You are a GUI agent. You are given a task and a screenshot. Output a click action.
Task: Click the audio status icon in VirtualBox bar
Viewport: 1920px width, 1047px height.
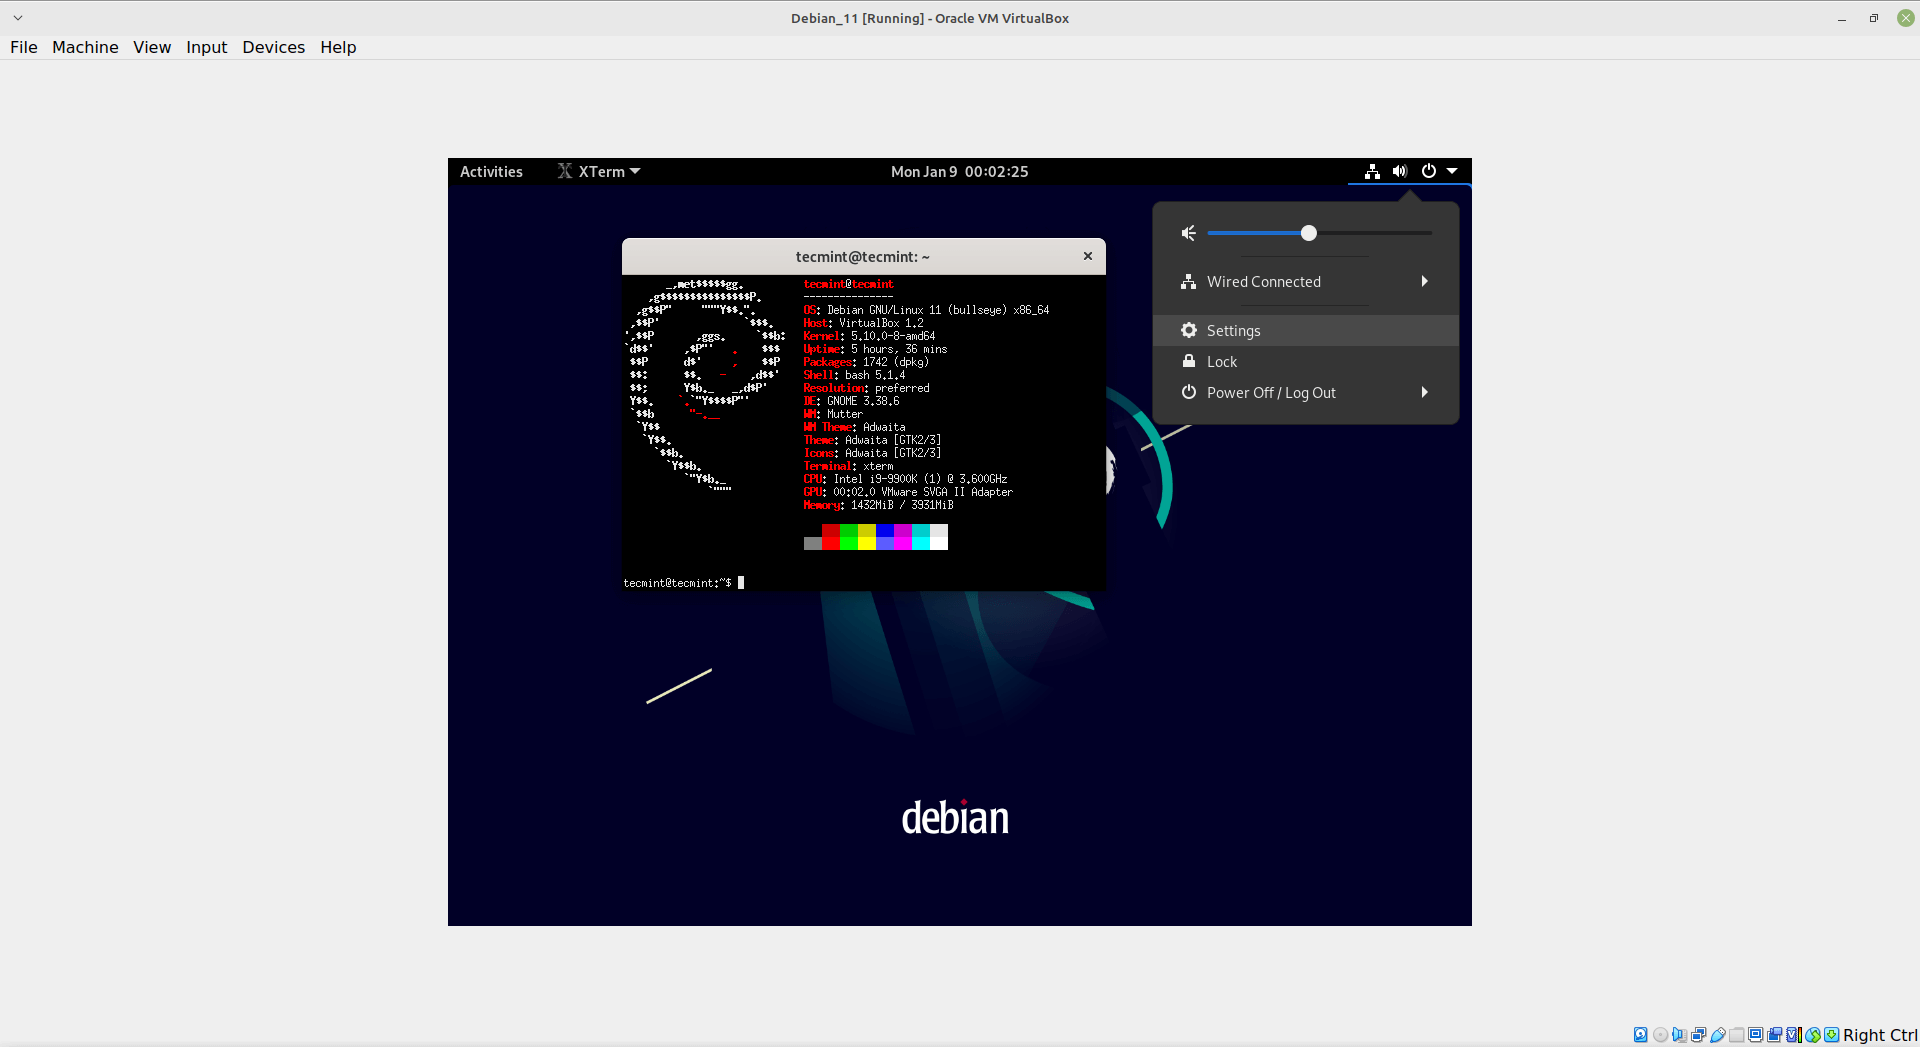pos(1679,1035)
